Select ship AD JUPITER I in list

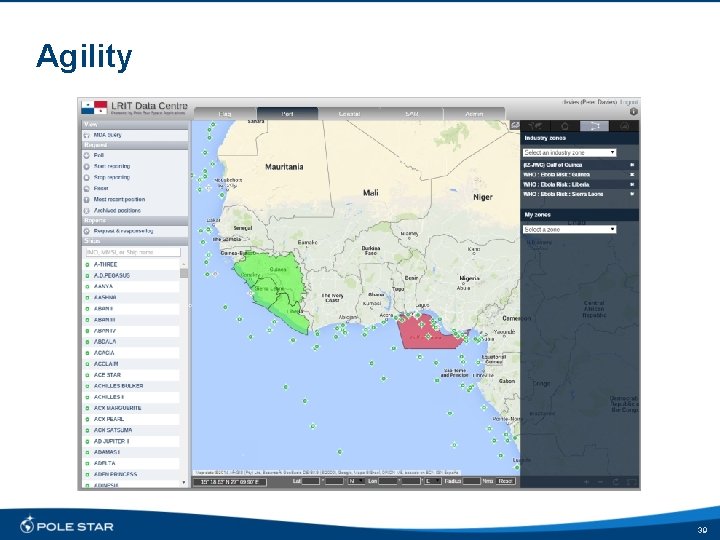[131, 441]
